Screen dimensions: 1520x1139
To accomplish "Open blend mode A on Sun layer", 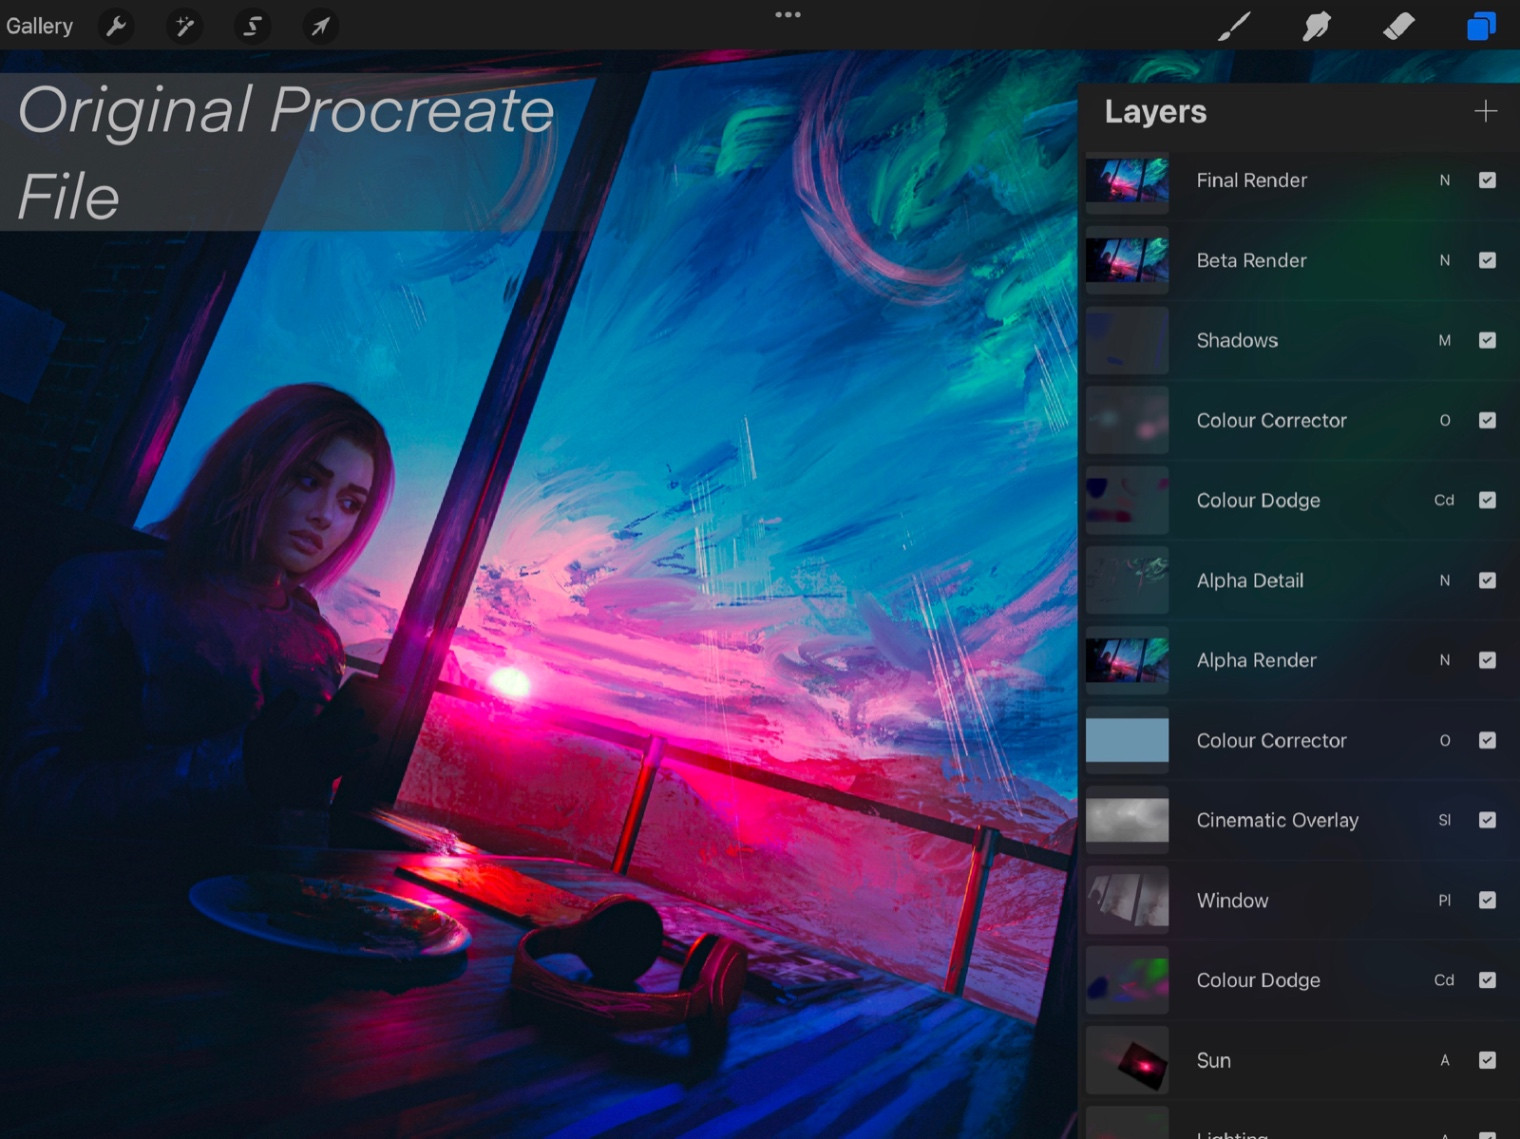I will click(1445, 1060).
